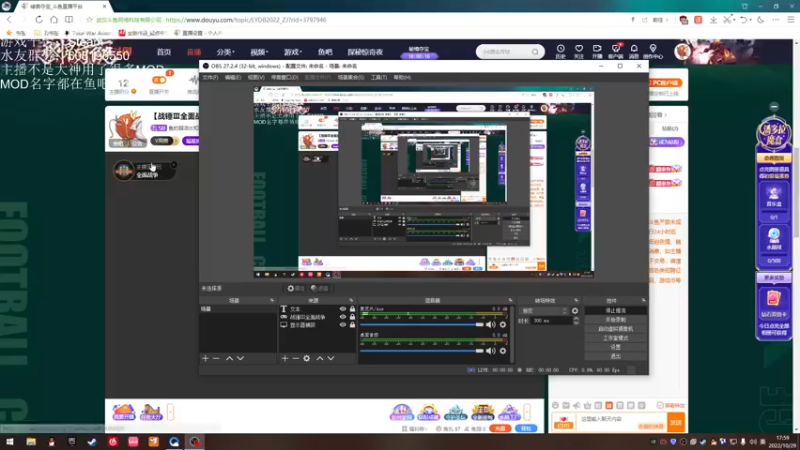Open the Douyu go-live camera icon
Image resolution: width=800 pixels, height=450 pixels.
click(x=597, y=52)
